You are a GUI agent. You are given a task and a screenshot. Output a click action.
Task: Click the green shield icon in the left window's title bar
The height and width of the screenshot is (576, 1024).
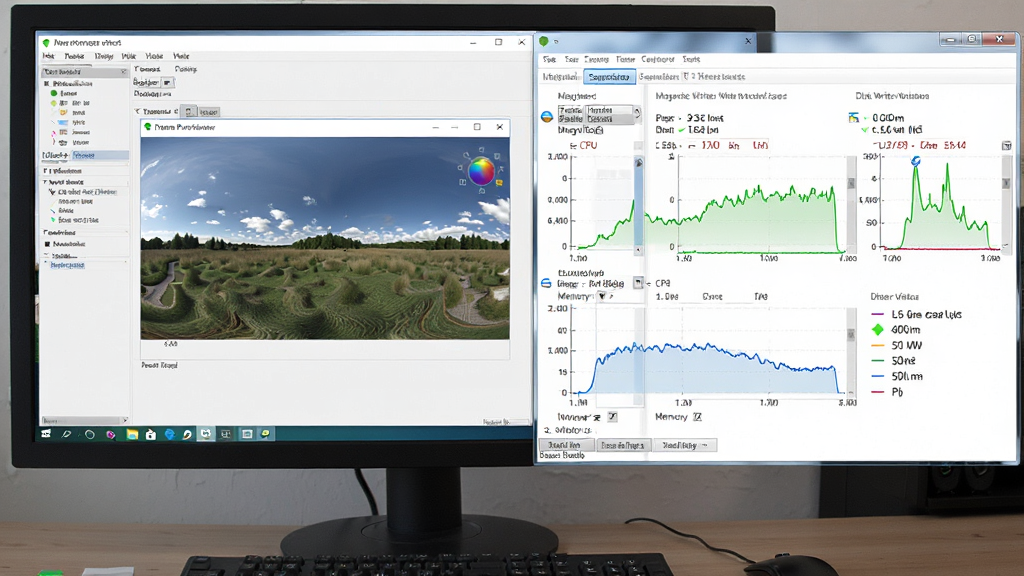click(x=46, y=42)
